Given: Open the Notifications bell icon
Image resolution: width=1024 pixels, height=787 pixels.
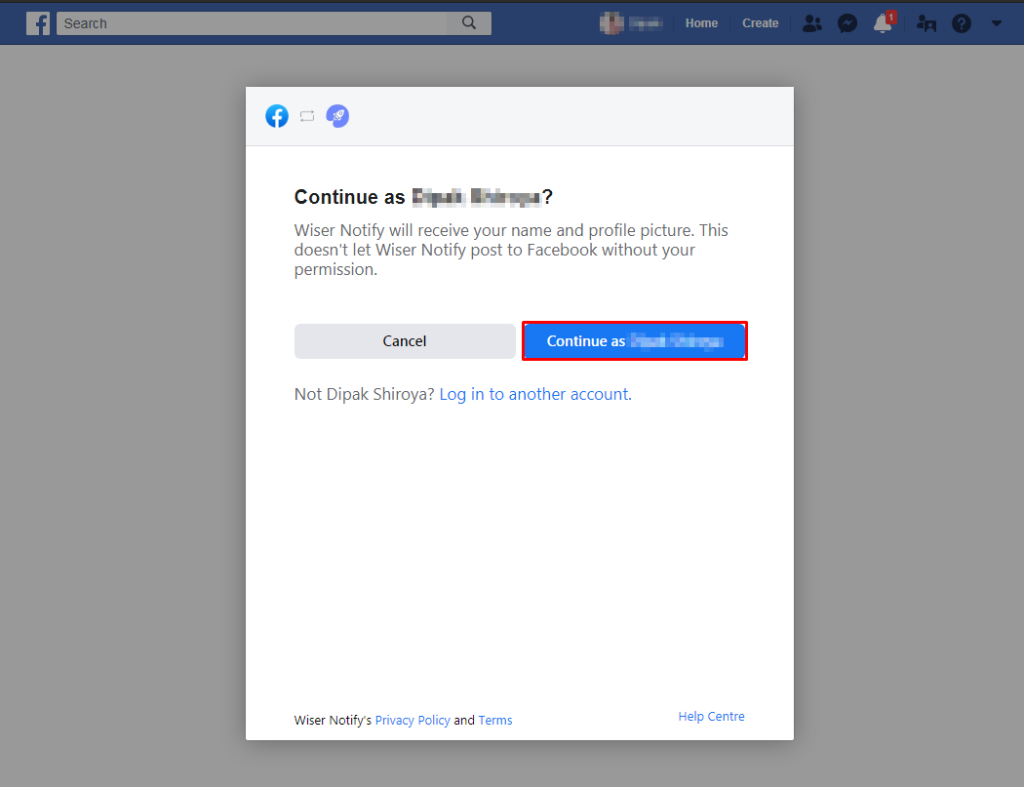Looking at the screenshot, I should click(883, 24).
